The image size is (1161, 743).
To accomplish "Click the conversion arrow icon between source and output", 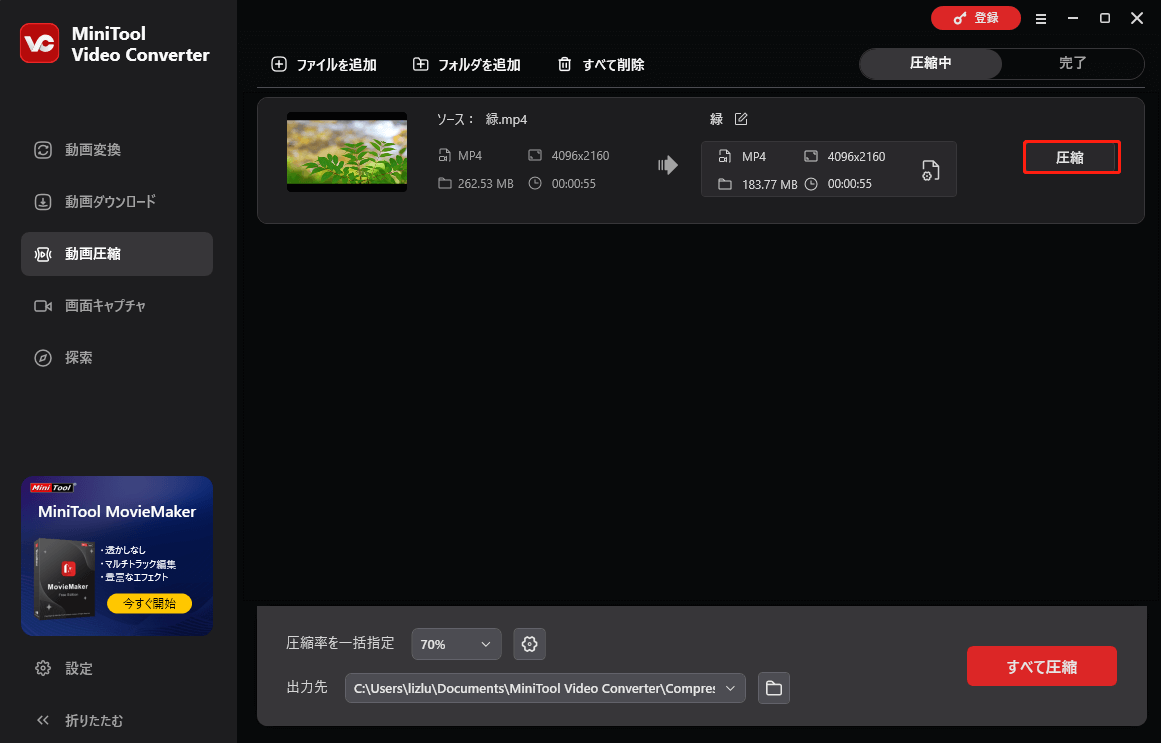I will pyautogui.click(x=668, y=164).
